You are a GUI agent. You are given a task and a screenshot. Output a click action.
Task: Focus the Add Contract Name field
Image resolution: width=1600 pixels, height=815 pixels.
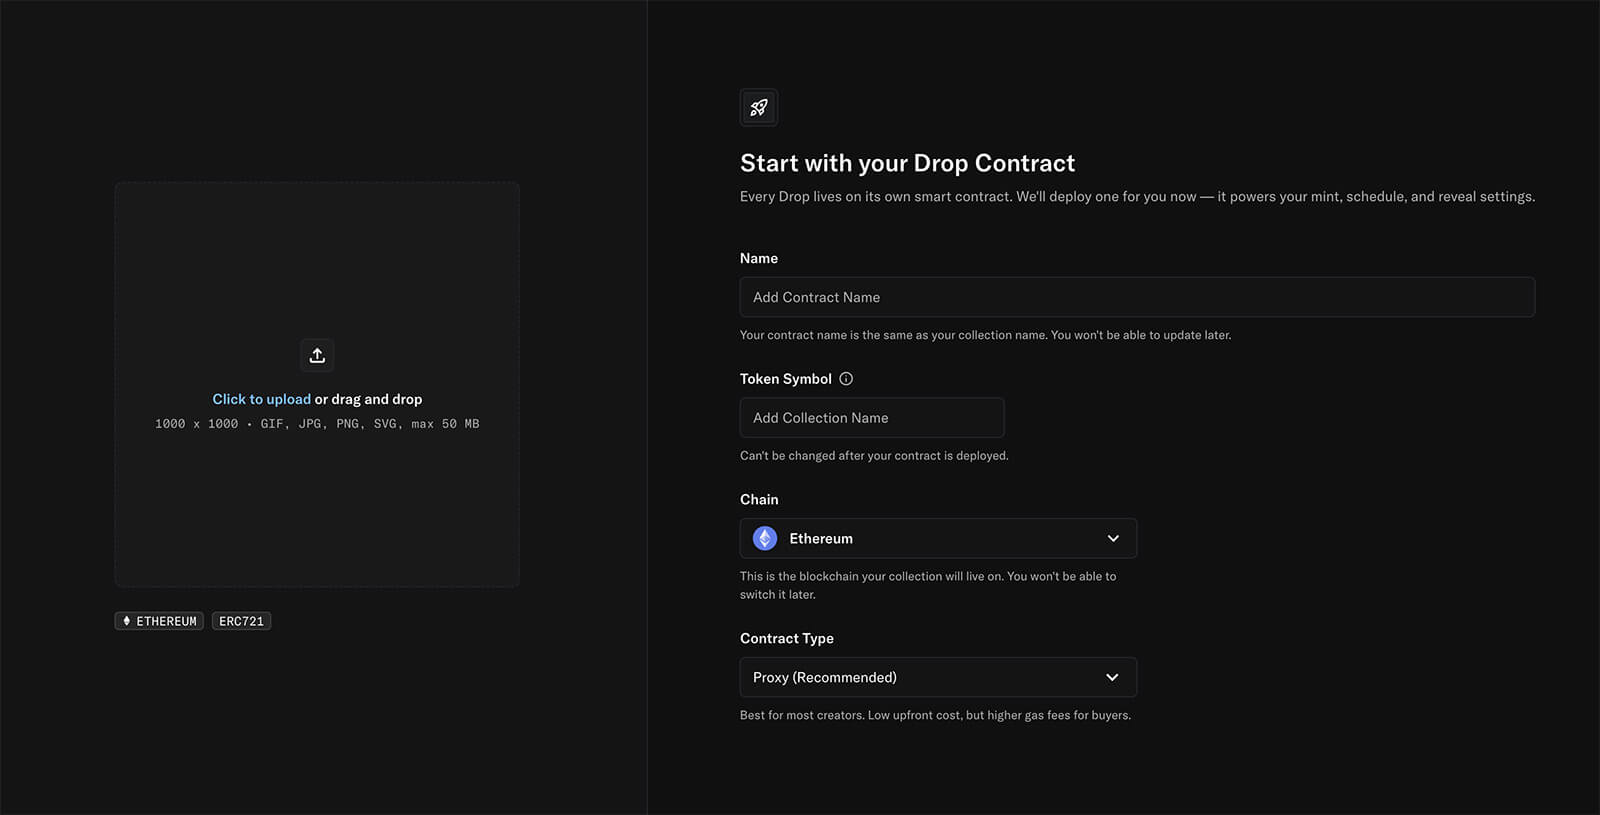[x=1136, y=297]
